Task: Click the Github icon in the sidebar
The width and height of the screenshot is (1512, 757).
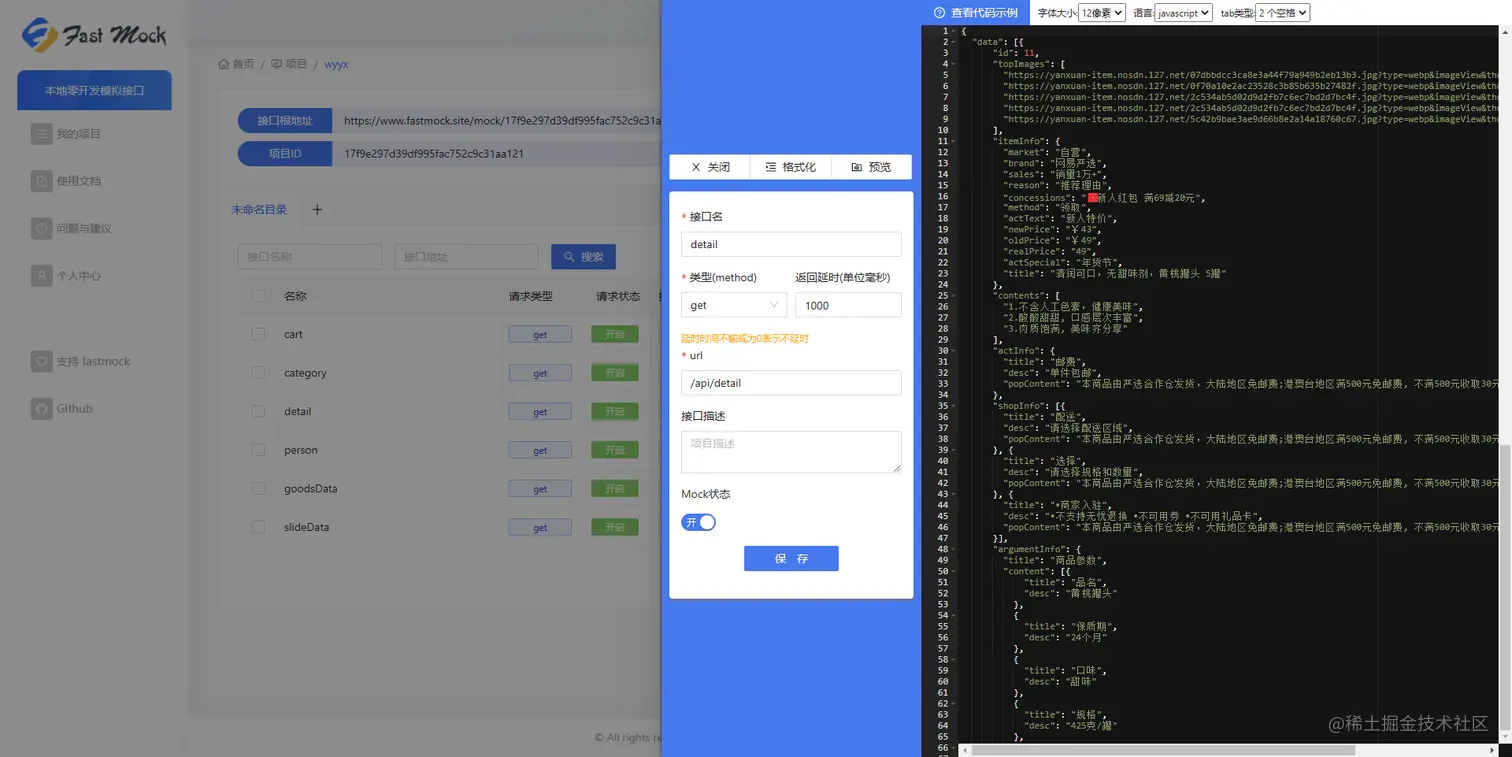Action: tap(41, 408)
